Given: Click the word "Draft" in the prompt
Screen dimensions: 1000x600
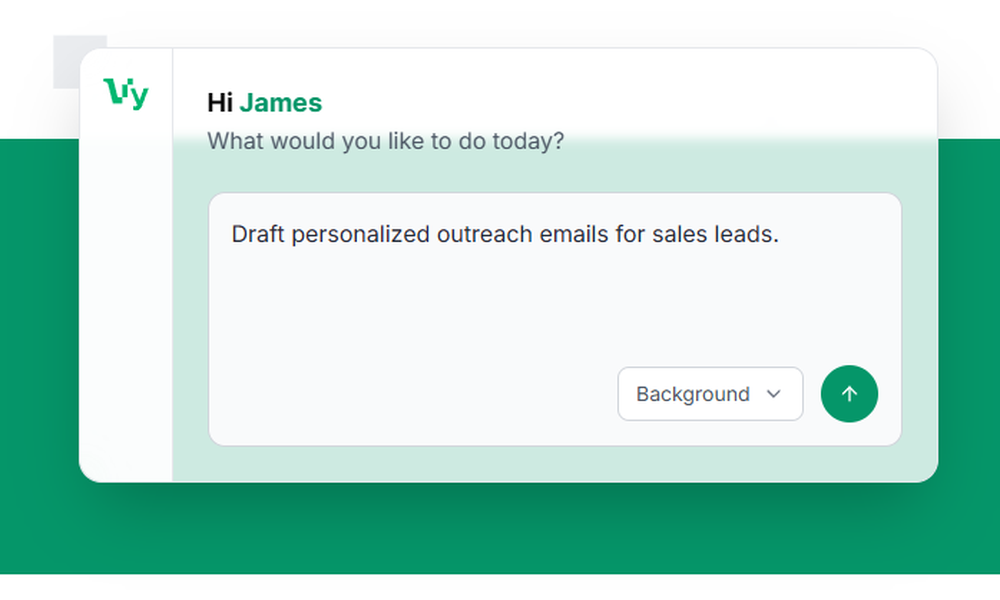Looking at the screenshot, I should tap(258, 235).
